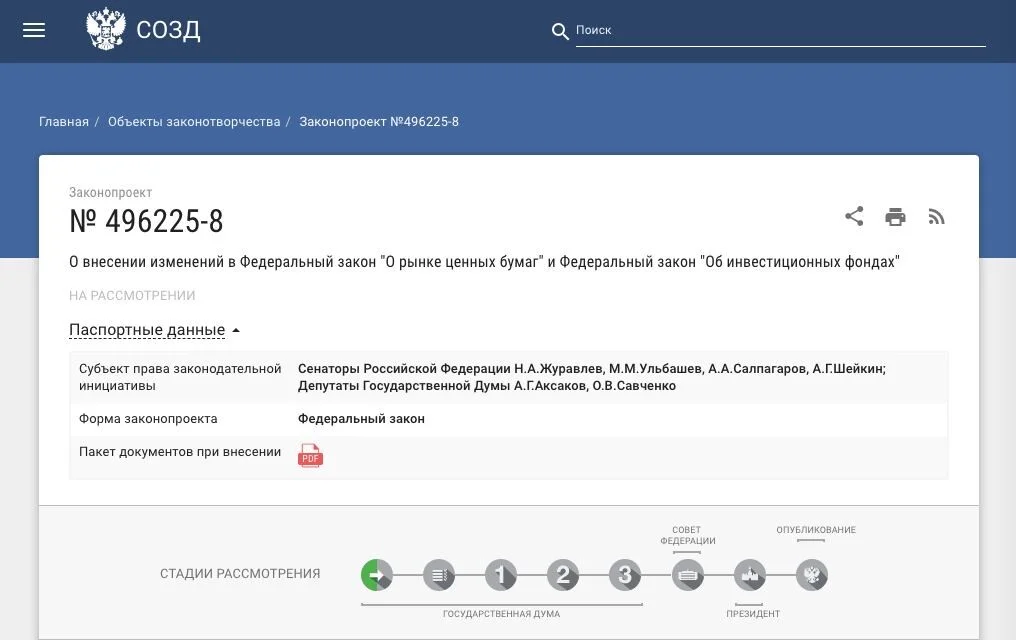Focus the Поиск search field
The image size is (1016, 640).
pyautogui.click(x=781, y=30)
